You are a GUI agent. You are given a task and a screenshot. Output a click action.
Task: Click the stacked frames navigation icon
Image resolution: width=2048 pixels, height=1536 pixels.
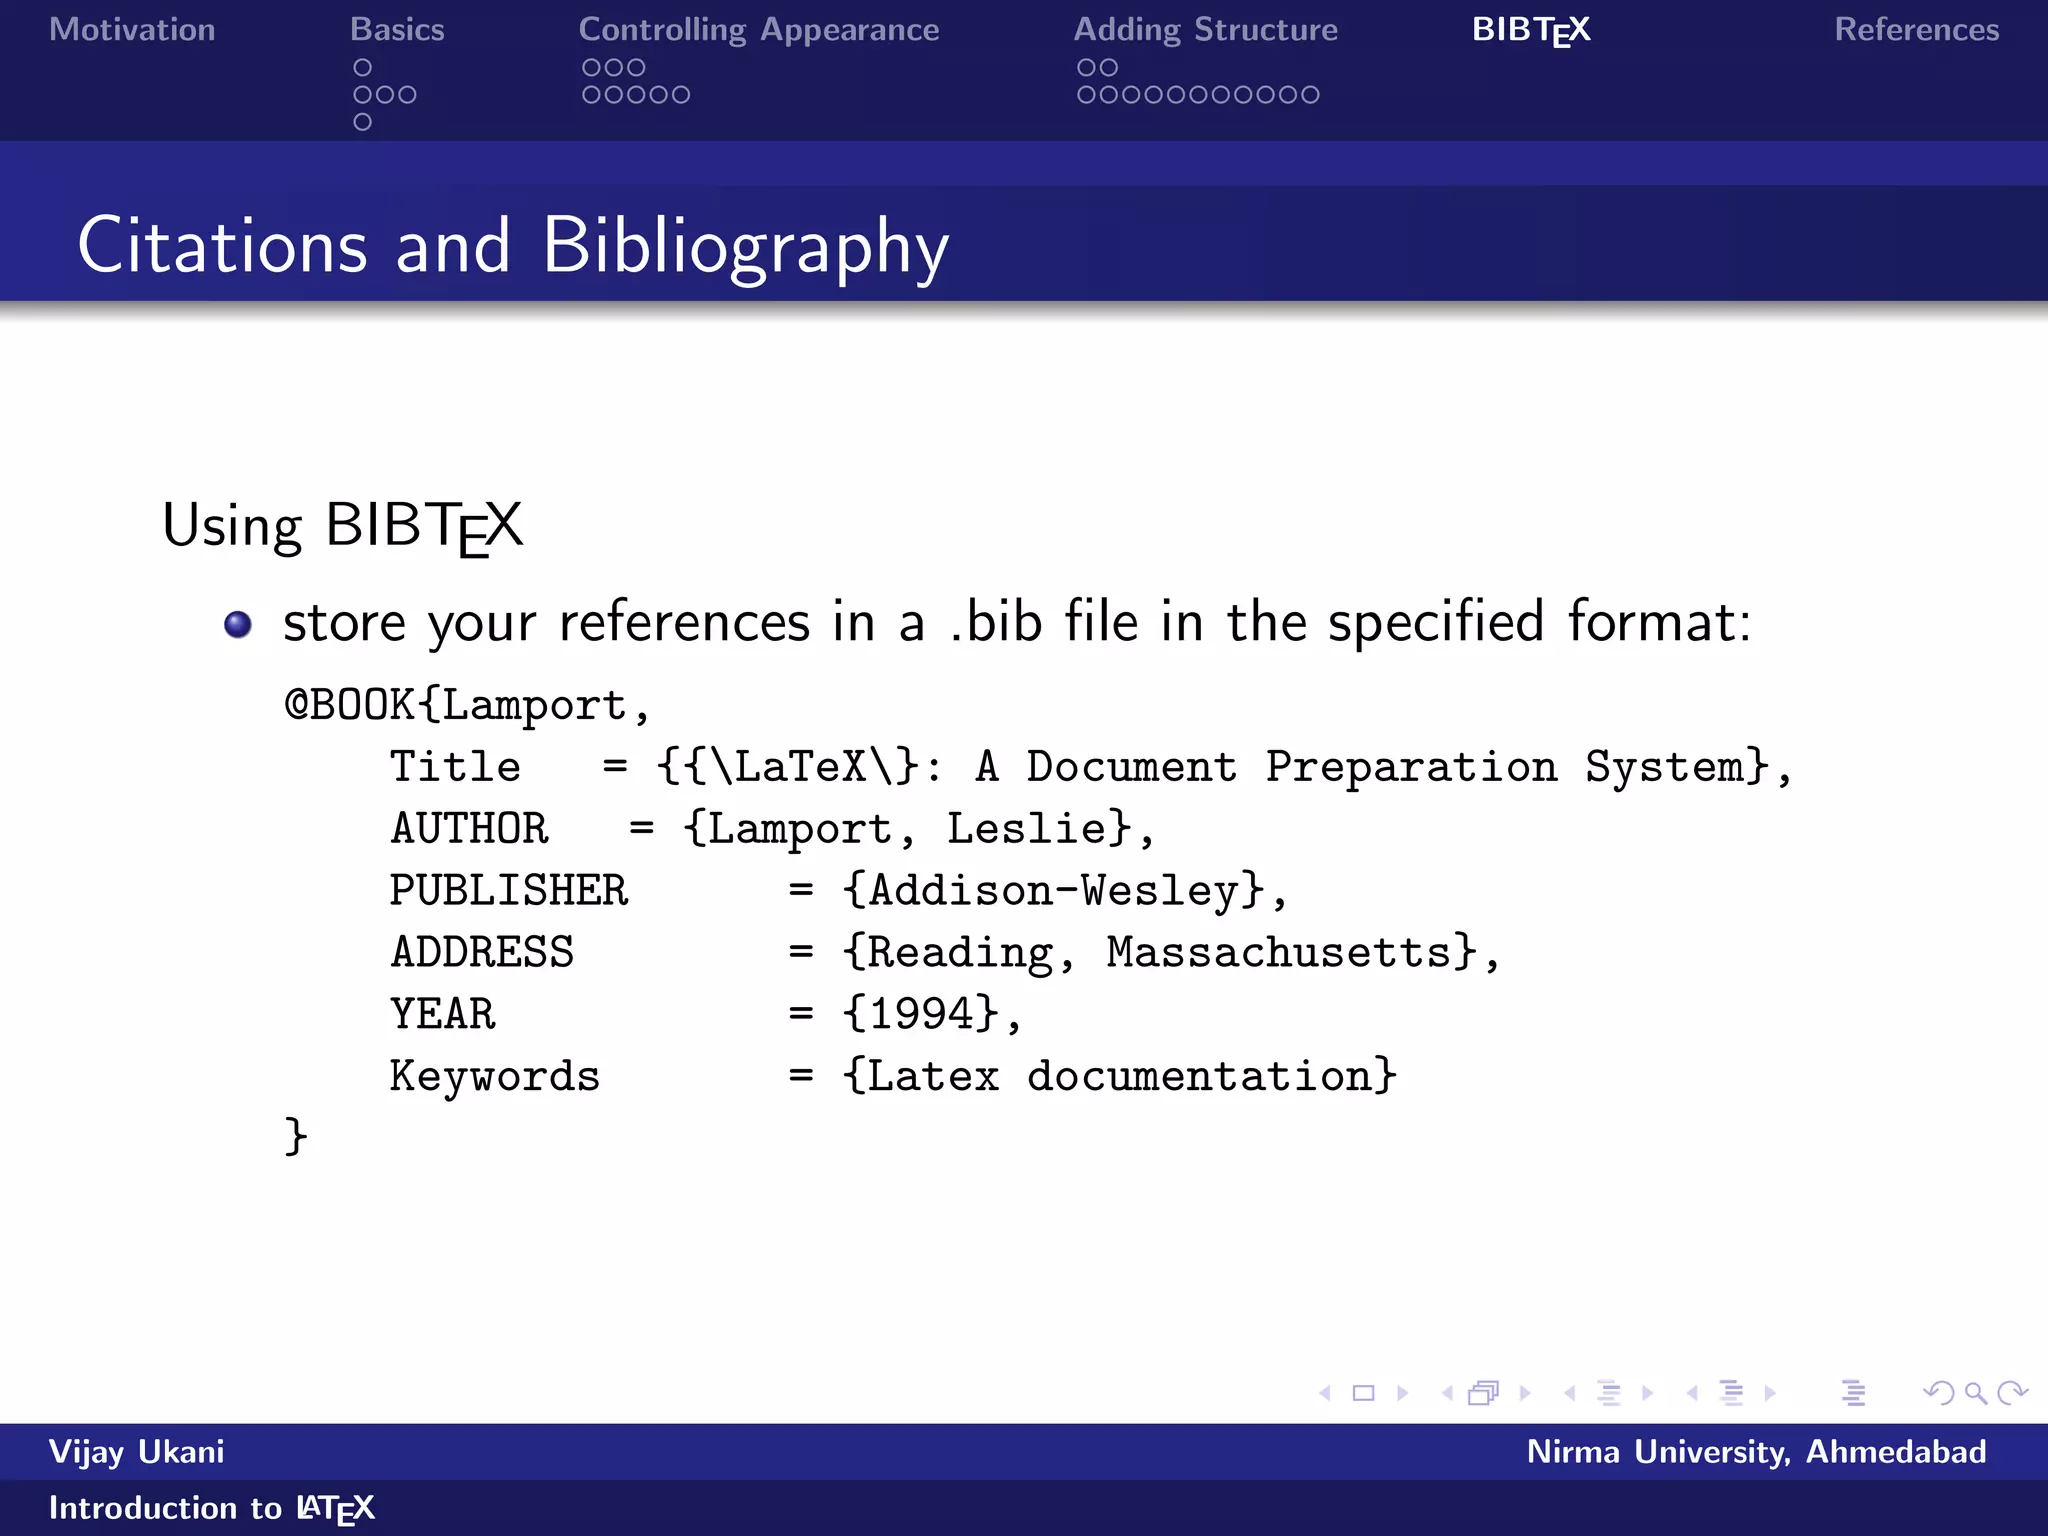click(x=1484, y=1393)
